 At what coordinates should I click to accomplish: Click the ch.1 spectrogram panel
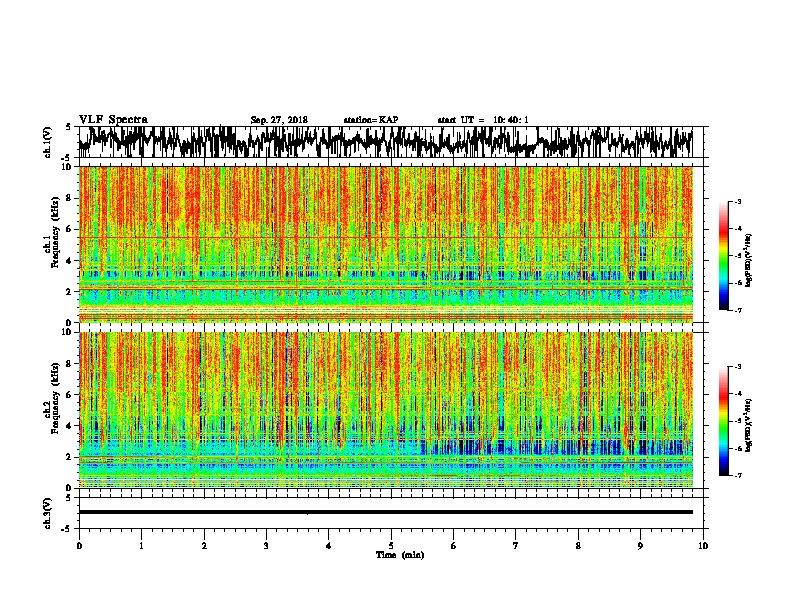tap(386, 244)
